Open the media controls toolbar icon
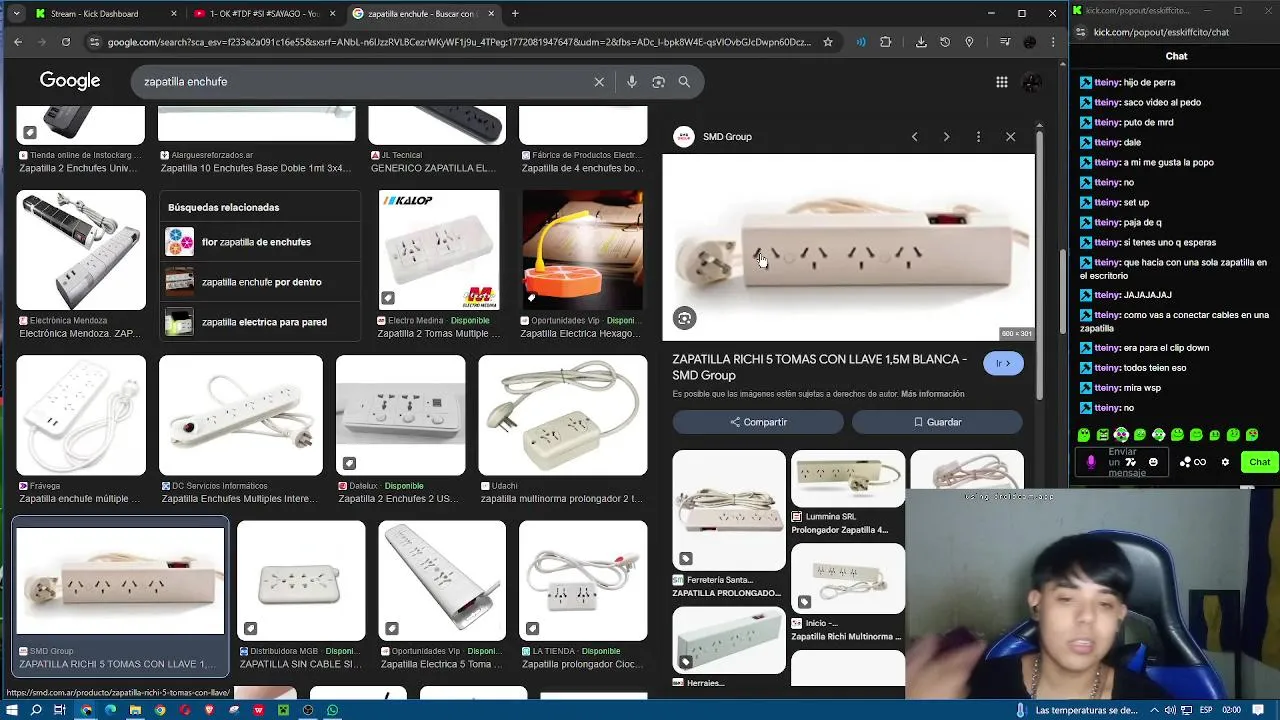This screenshot has width=1280, height=720. [1005, 42]
